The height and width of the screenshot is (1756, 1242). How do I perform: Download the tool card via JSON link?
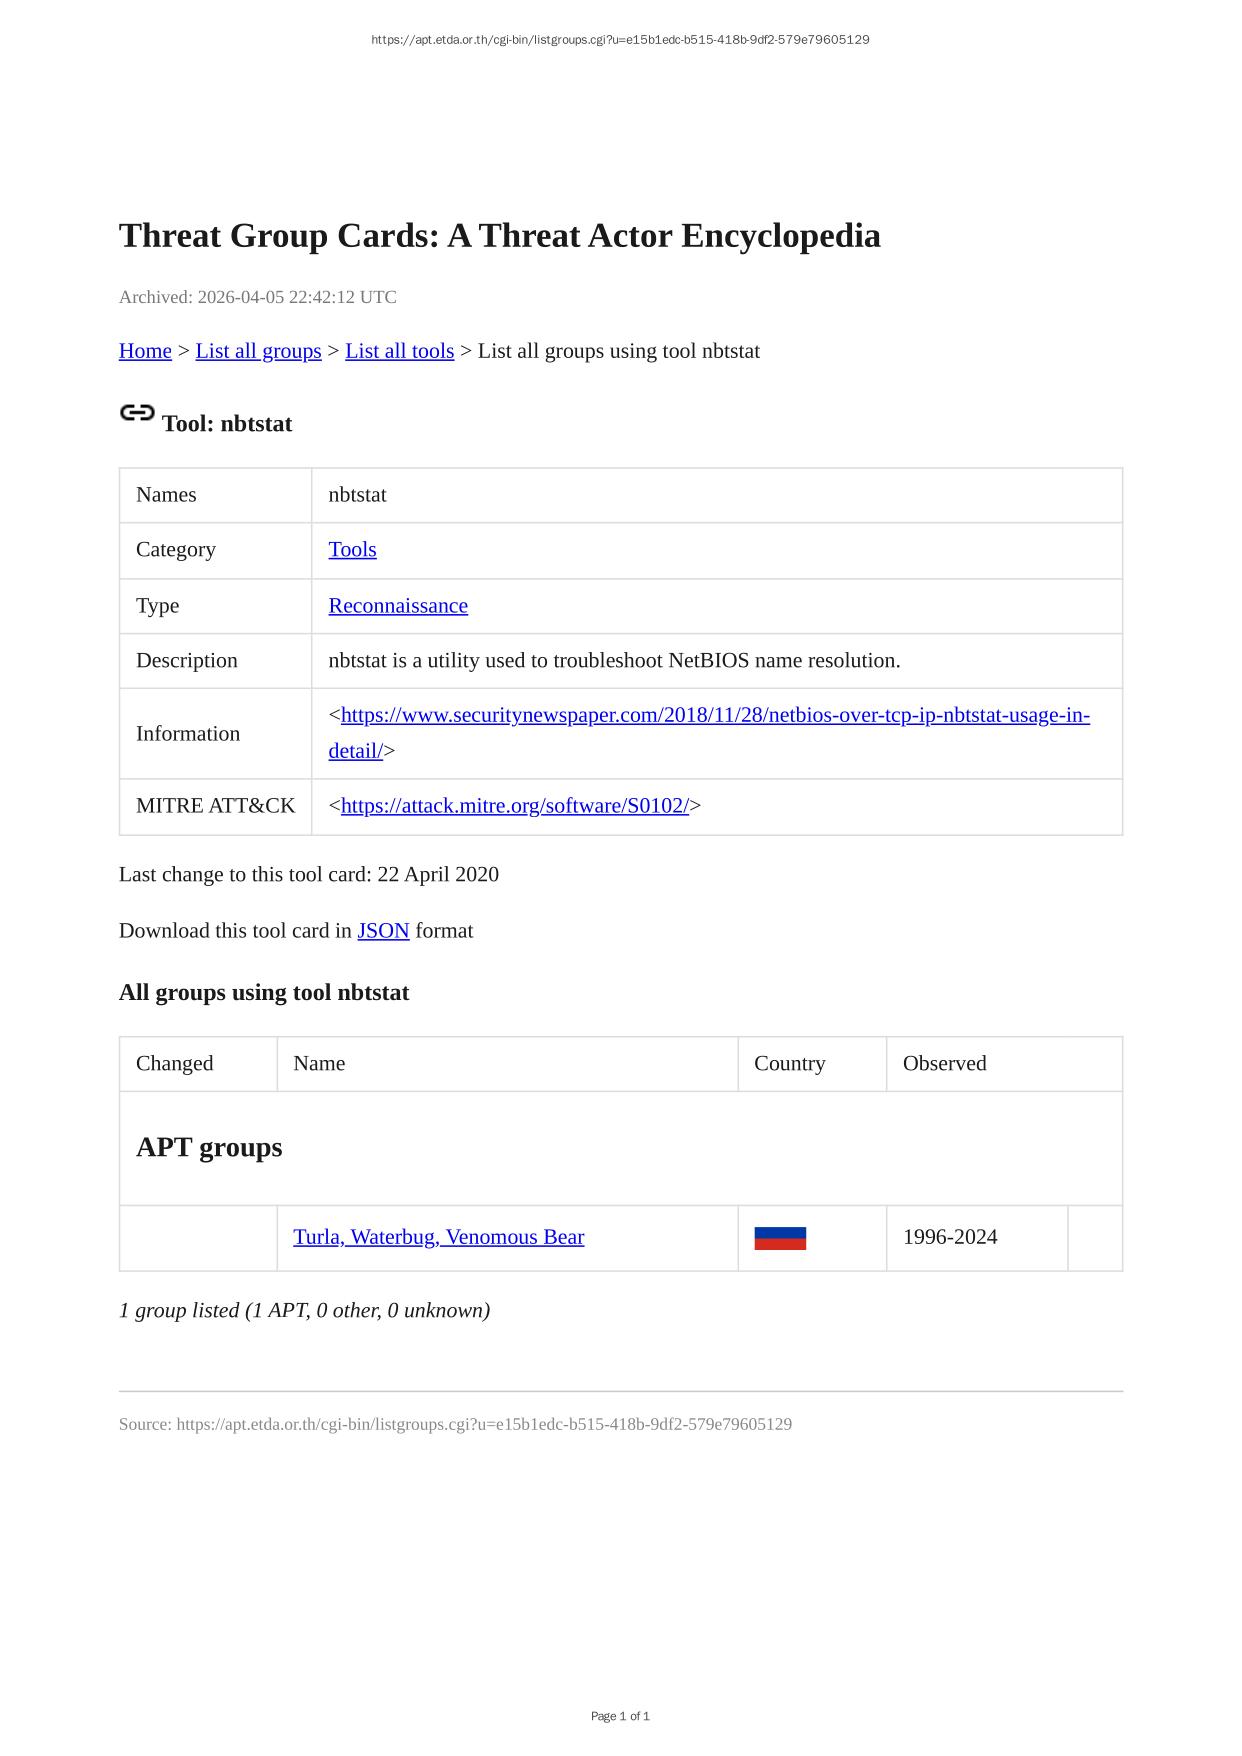pyautogui.click(x=383, y=931)
